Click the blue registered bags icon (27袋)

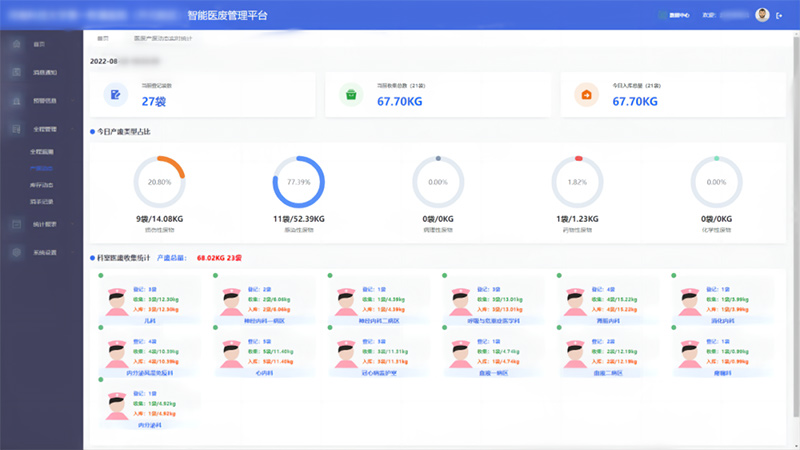(116, 95)
